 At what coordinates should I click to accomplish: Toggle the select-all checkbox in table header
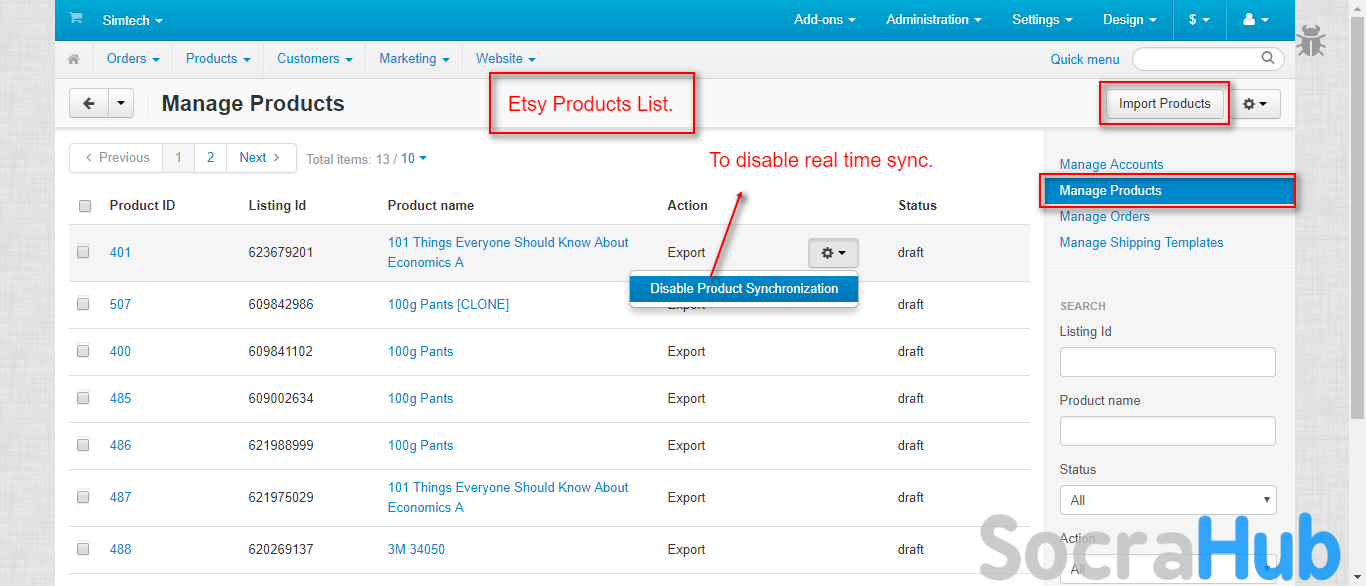85,206
